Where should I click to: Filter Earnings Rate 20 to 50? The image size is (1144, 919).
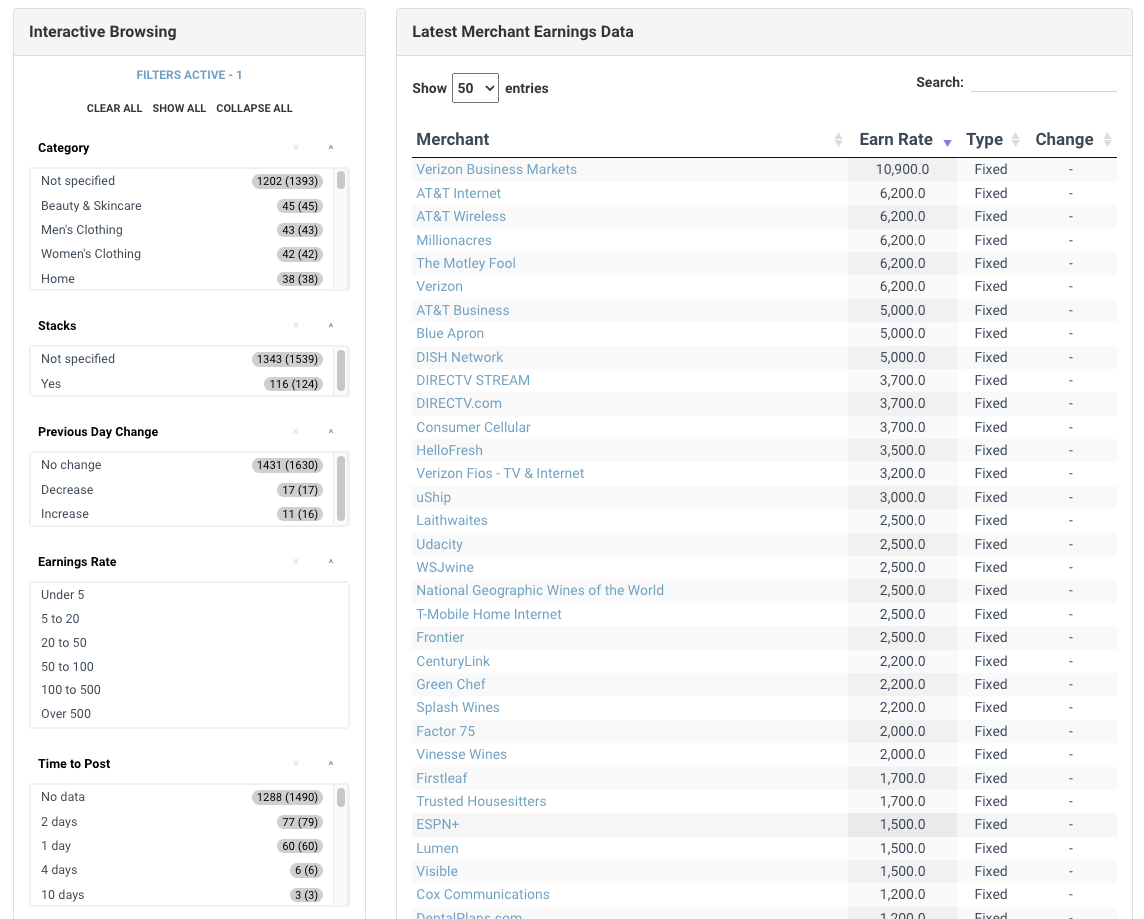[x=189, y=643]
